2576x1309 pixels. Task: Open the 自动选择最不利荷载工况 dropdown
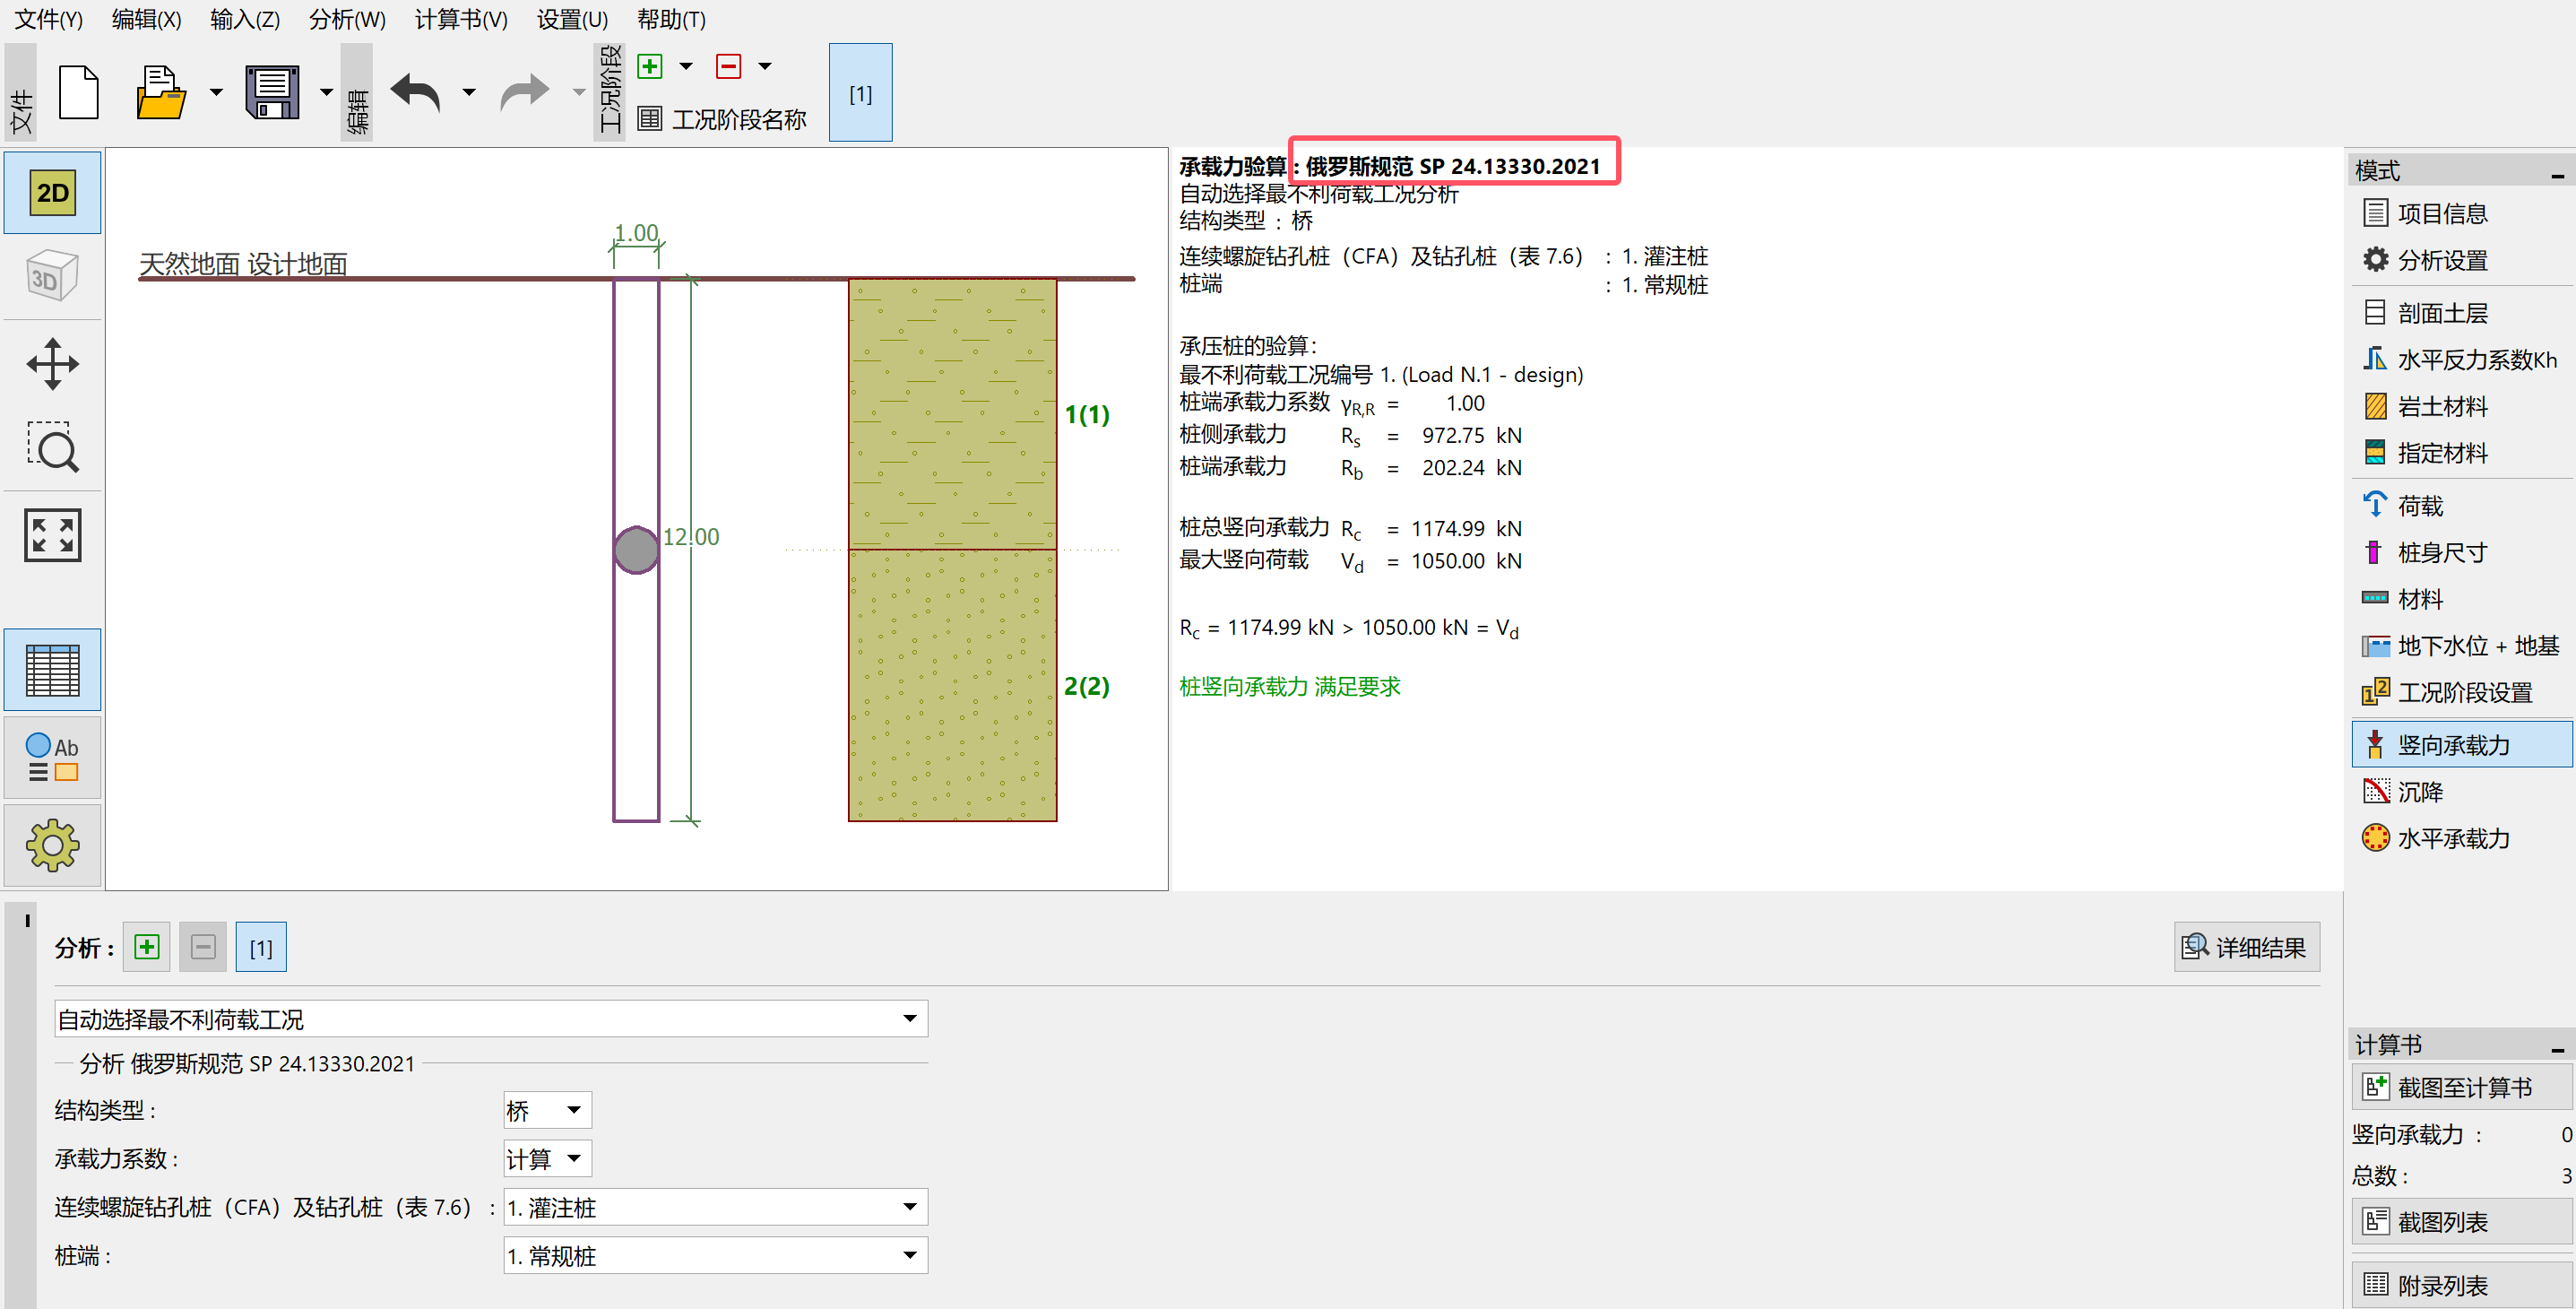coord(490,1019)
